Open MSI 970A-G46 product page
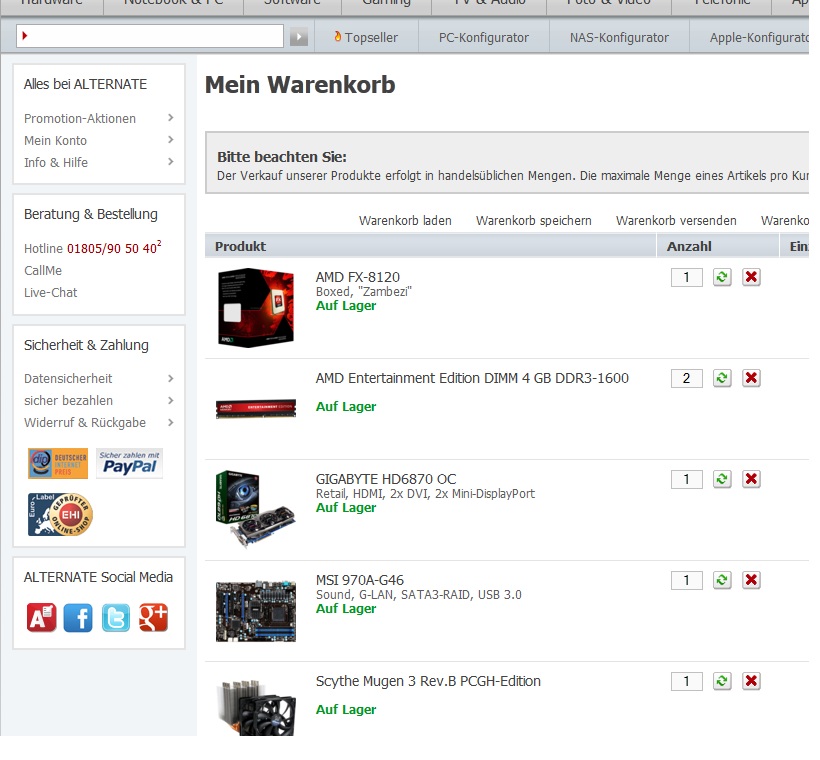The image size is (820, 760). 360,580
